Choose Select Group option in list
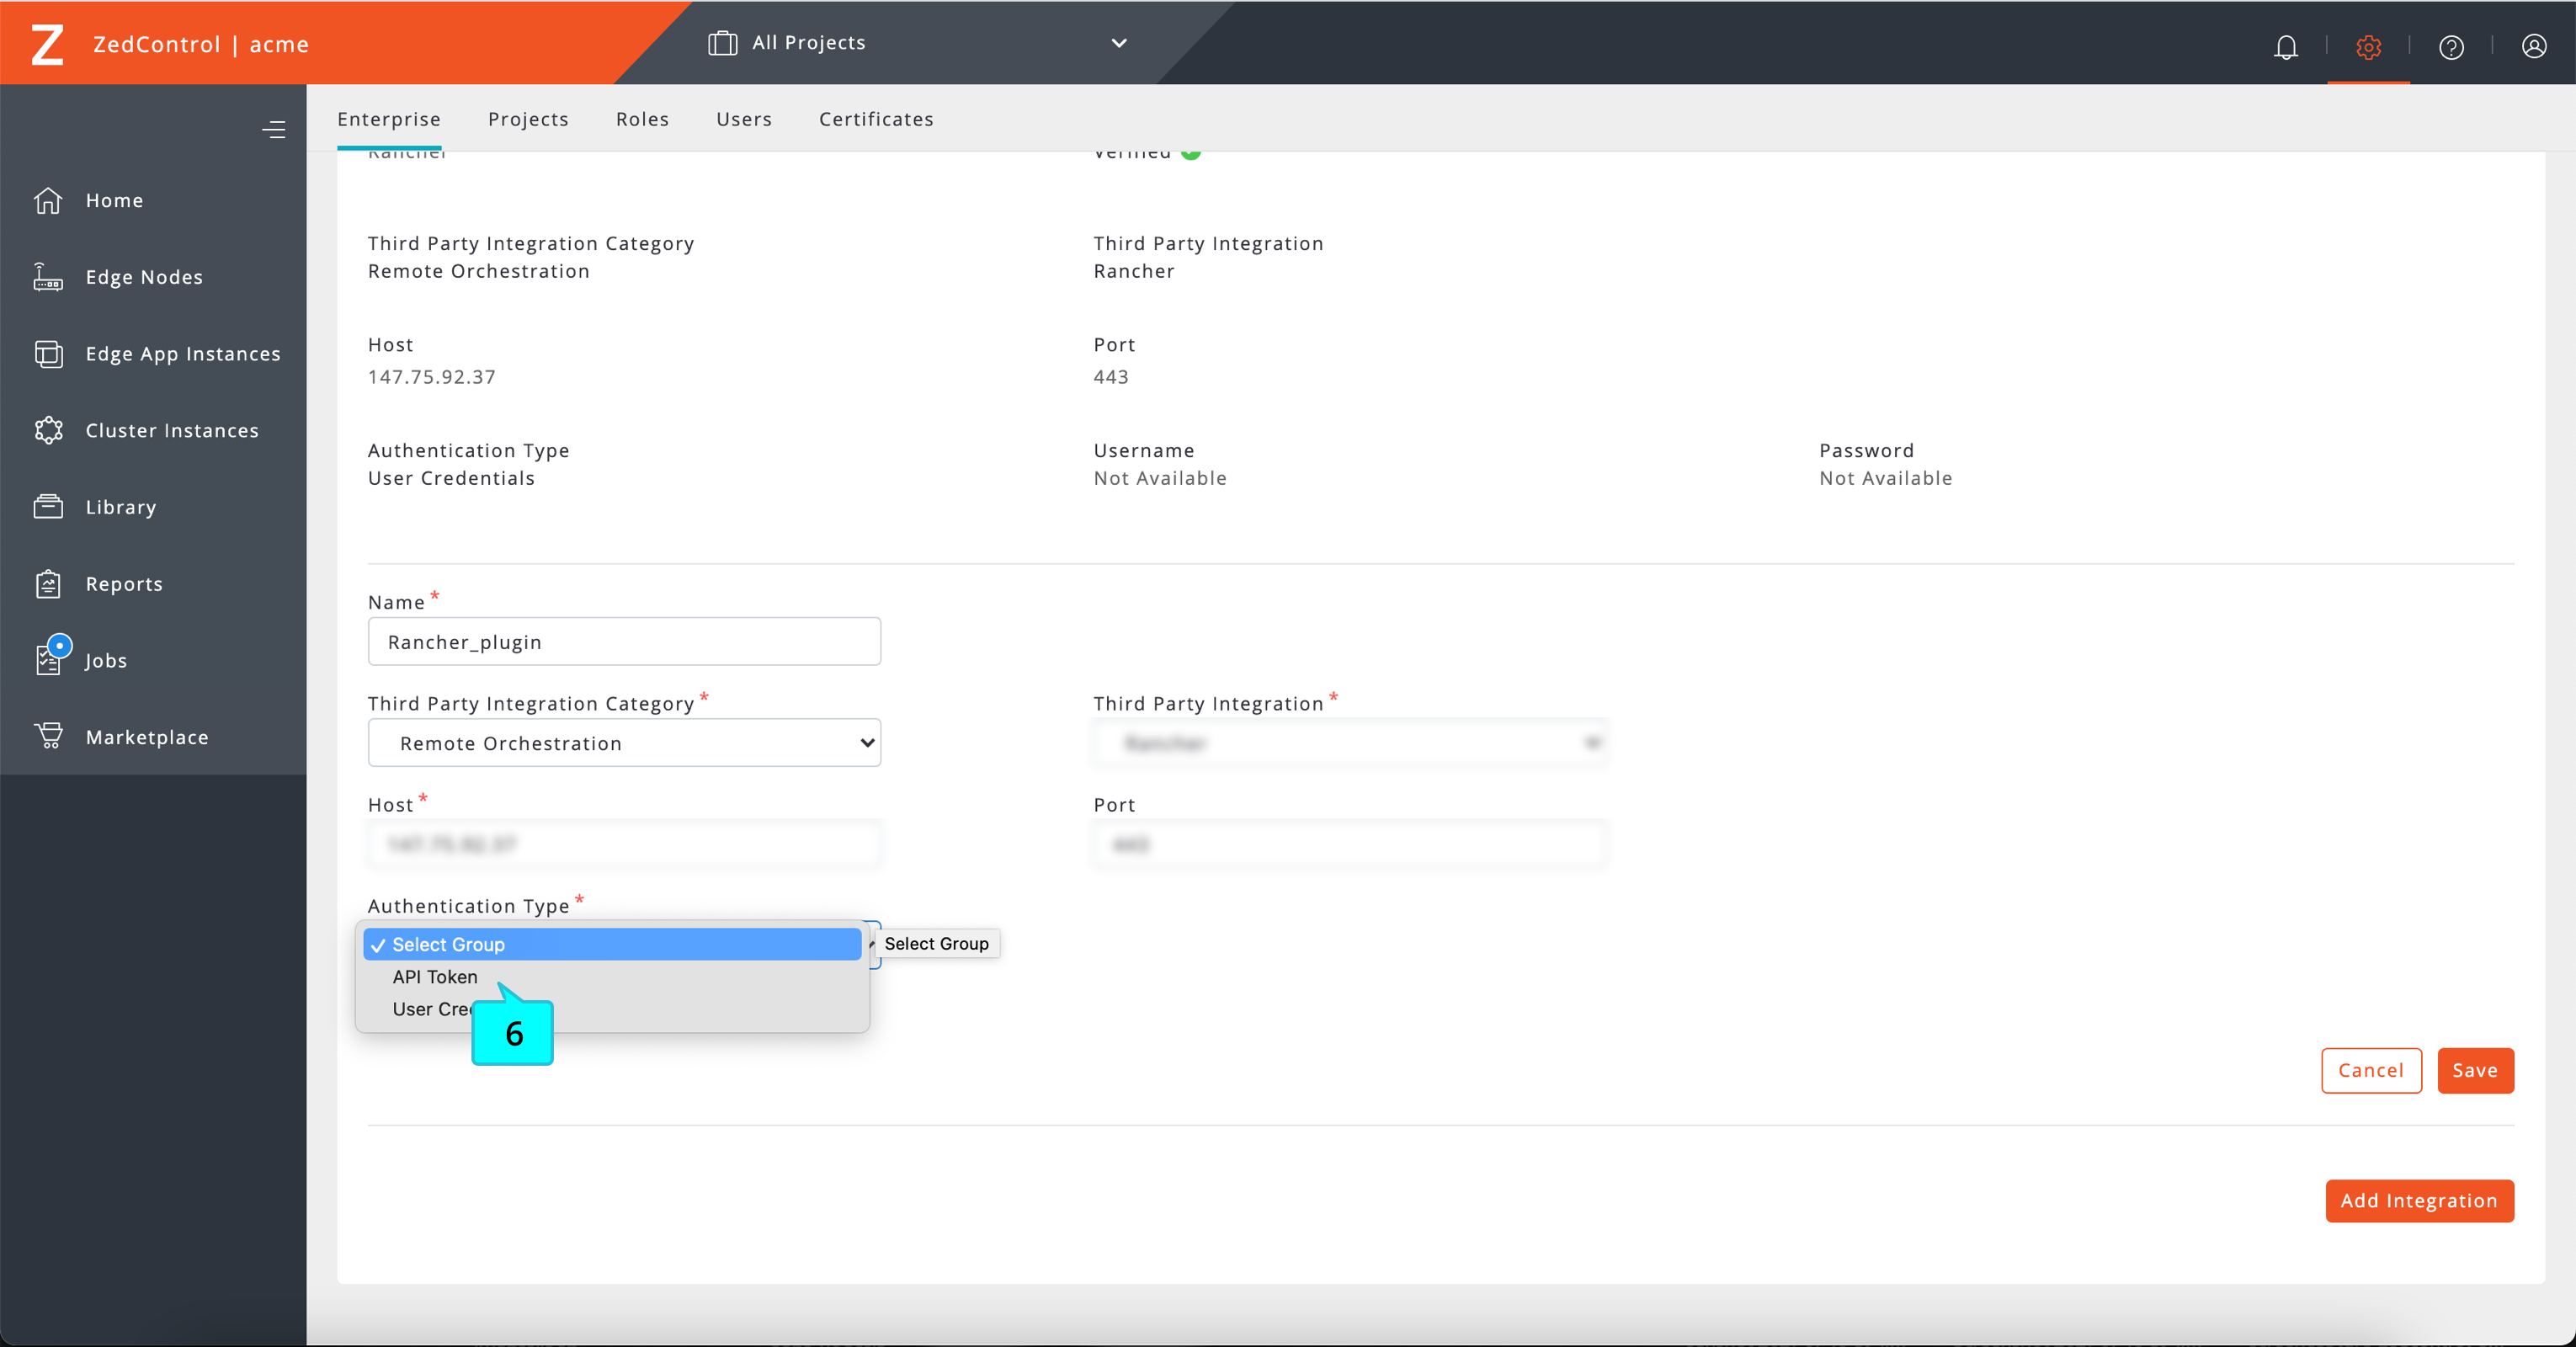The width and height of the screenshot is (2576, 1347). coord(612,944)
